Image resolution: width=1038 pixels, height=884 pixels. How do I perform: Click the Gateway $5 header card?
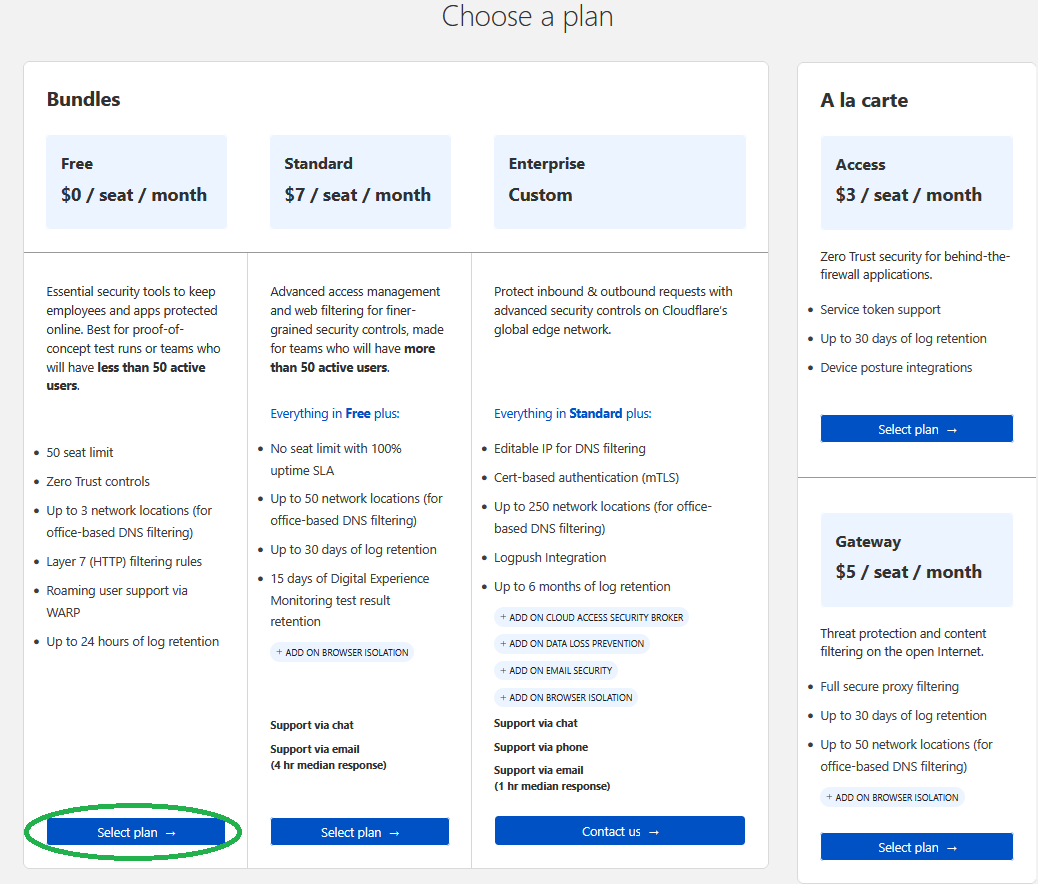(x=916, y=559)
